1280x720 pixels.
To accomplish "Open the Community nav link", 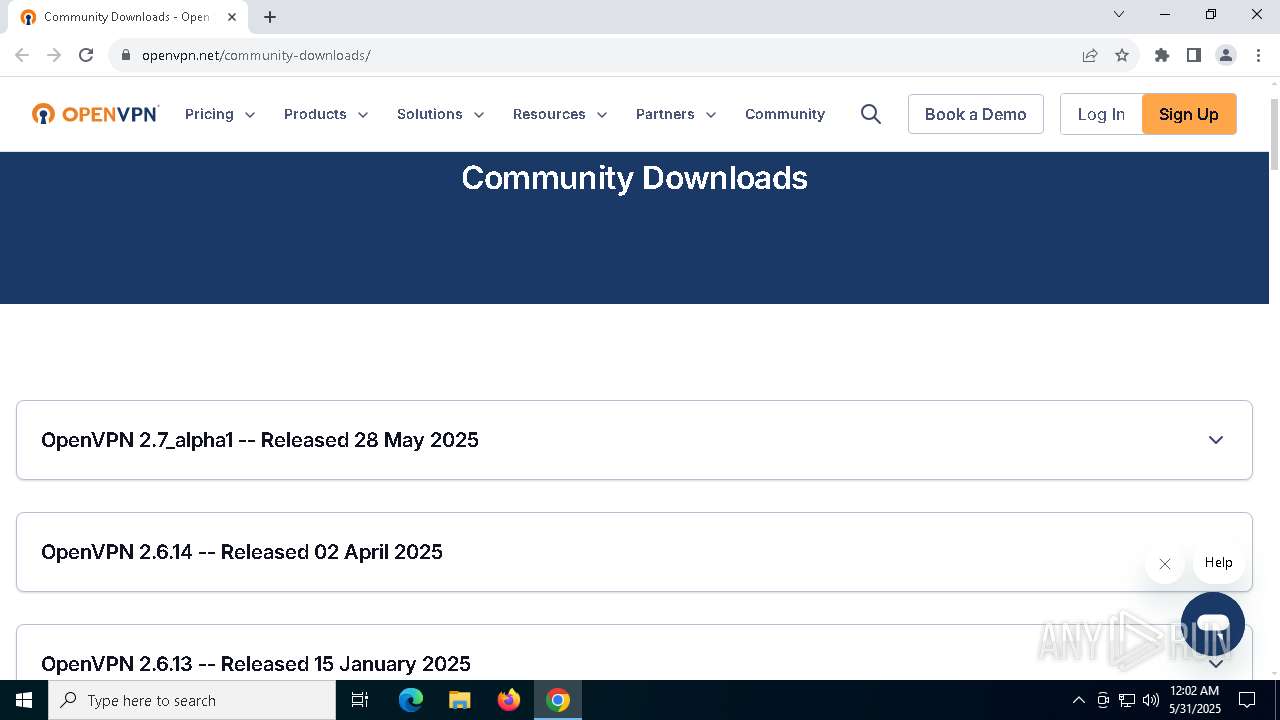I will point(785,114).
